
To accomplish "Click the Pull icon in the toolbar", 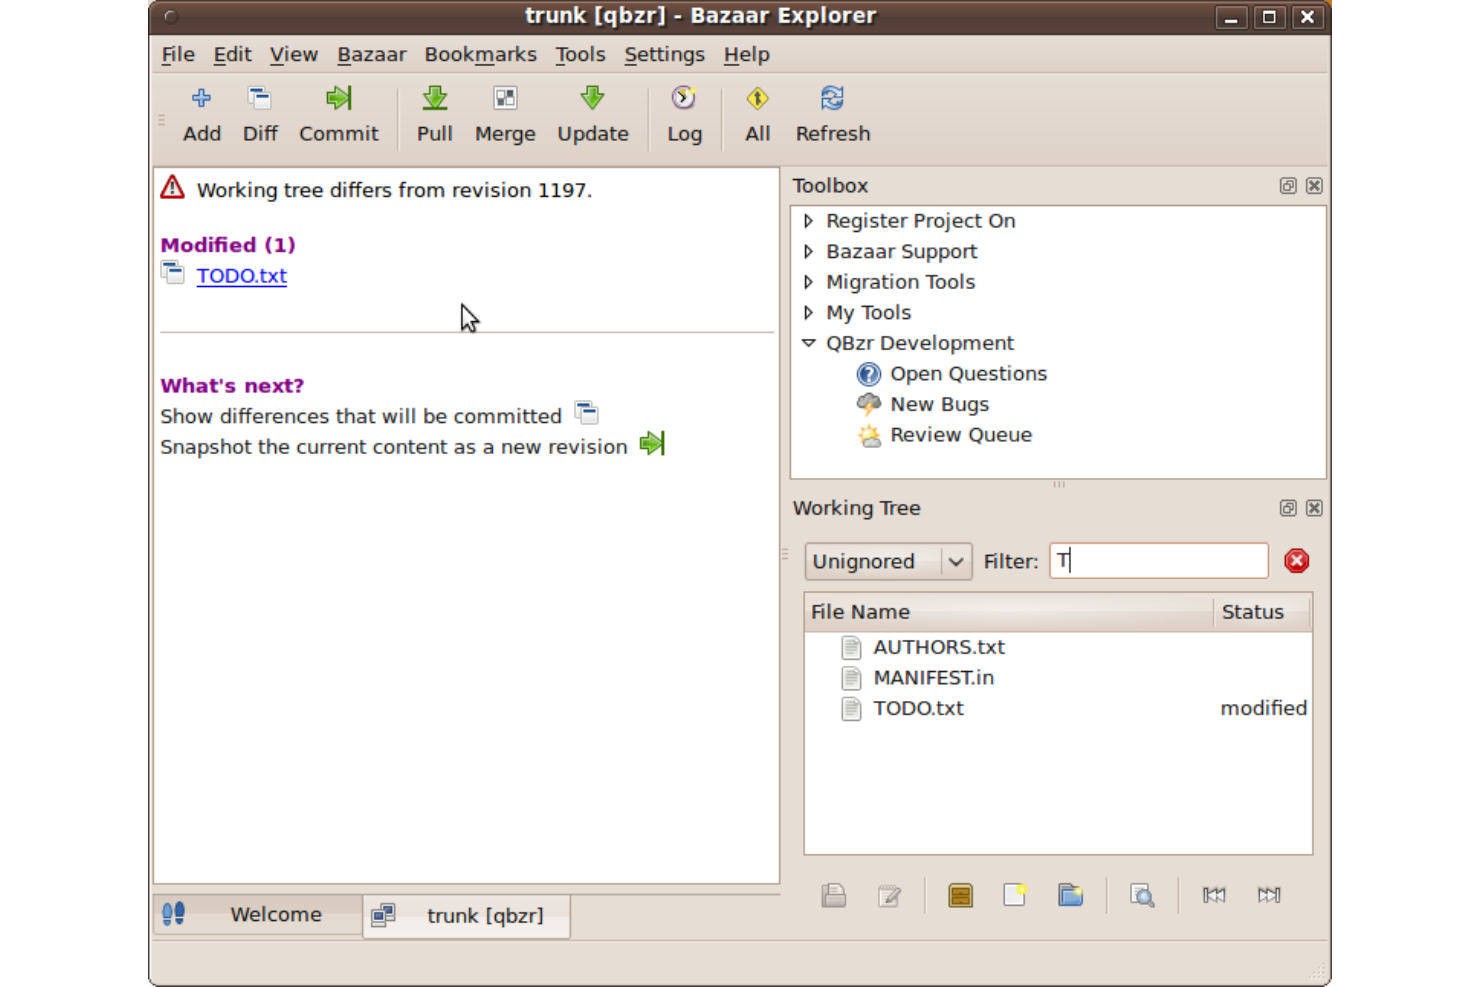I will click(x=434, y=112).
